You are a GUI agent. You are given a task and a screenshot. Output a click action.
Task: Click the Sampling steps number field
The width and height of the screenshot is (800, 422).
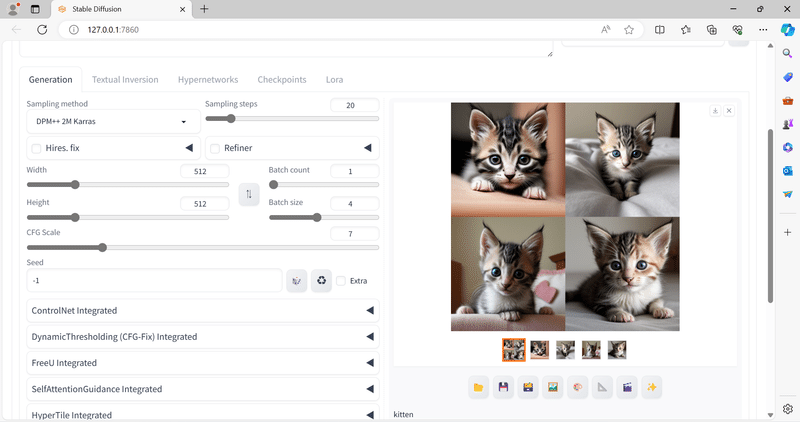(x=355, y=105)
